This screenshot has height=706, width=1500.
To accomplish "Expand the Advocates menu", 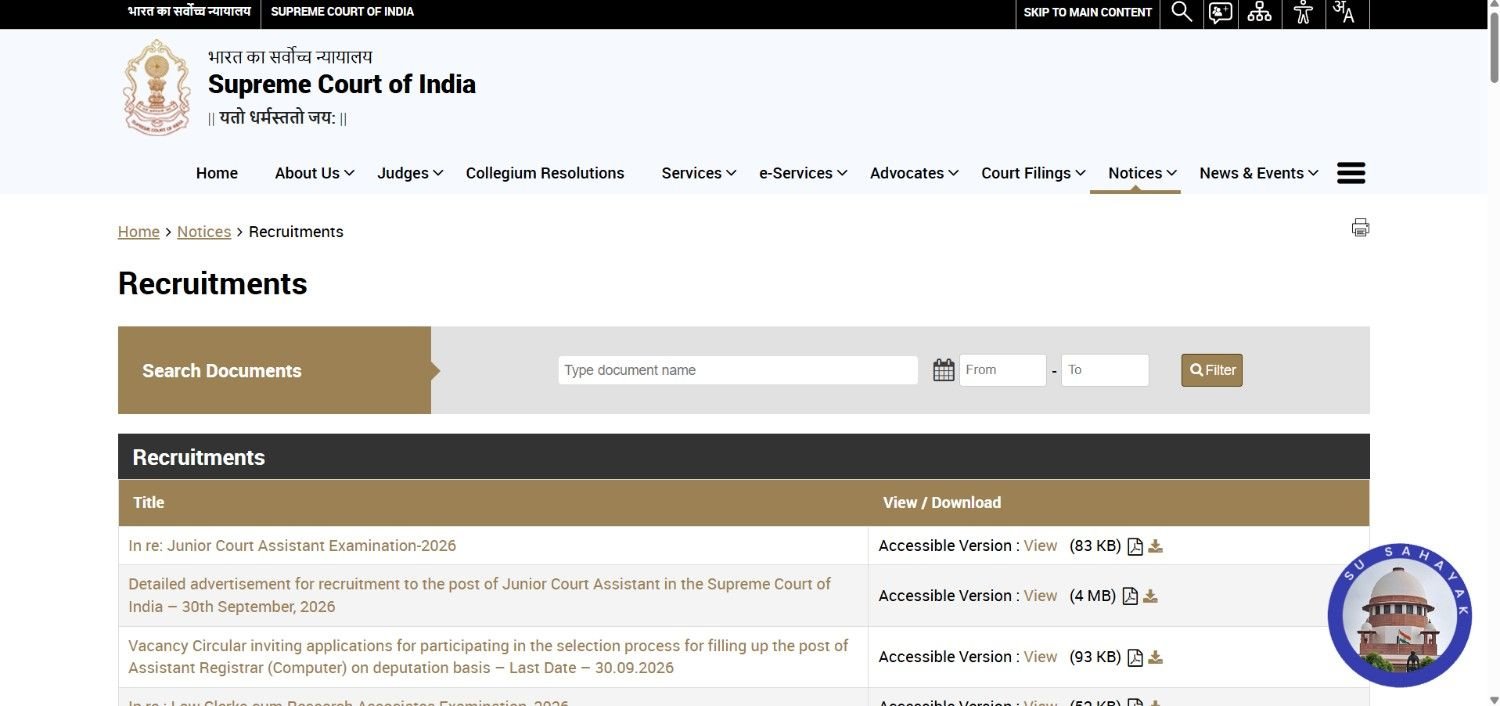I will point(914,173).
